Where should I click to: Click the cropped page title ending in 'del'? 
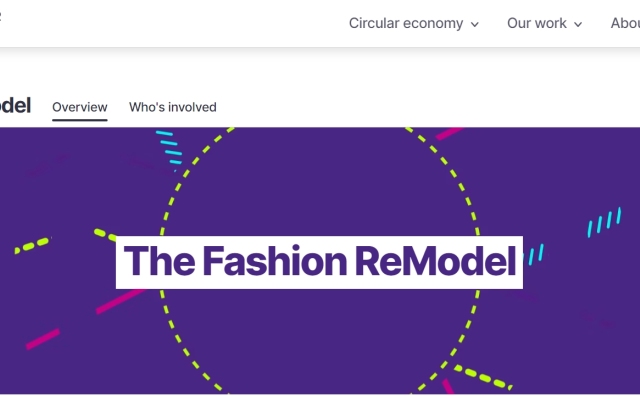click(x=15, y=105)
